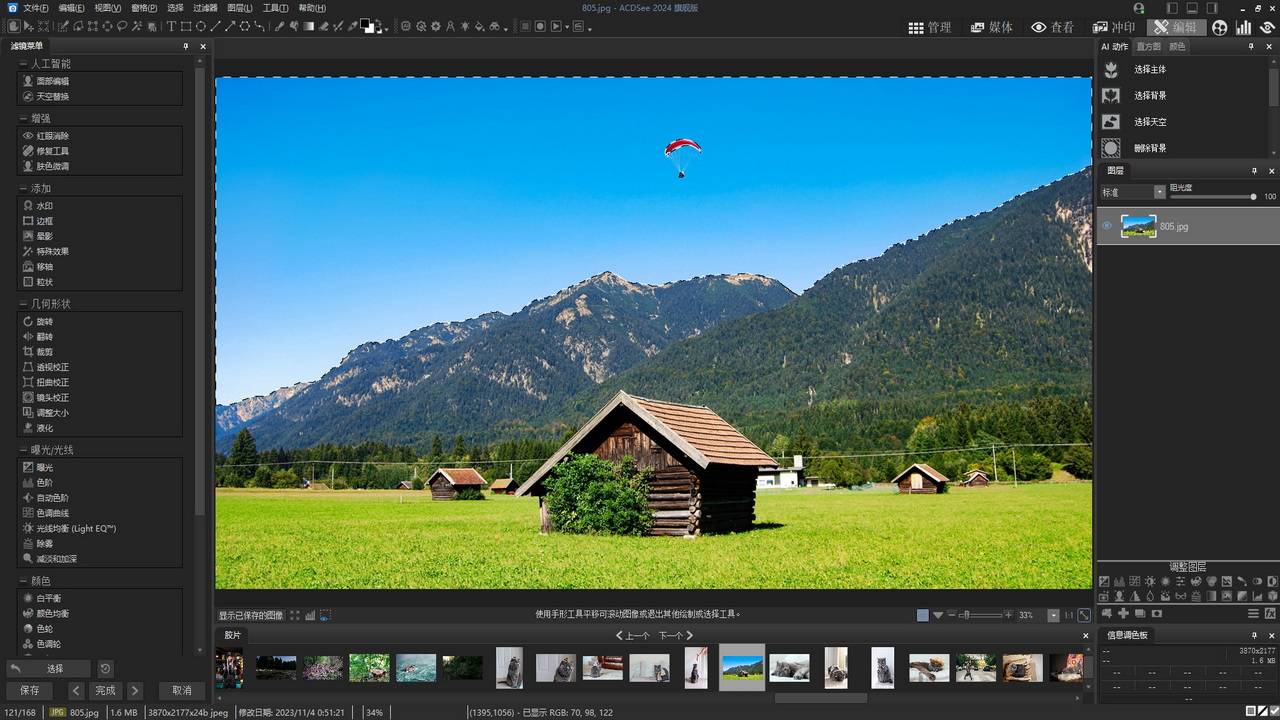
Task: Open the 标准 blend mode dropdown
Action: (x=1160, y=192)
